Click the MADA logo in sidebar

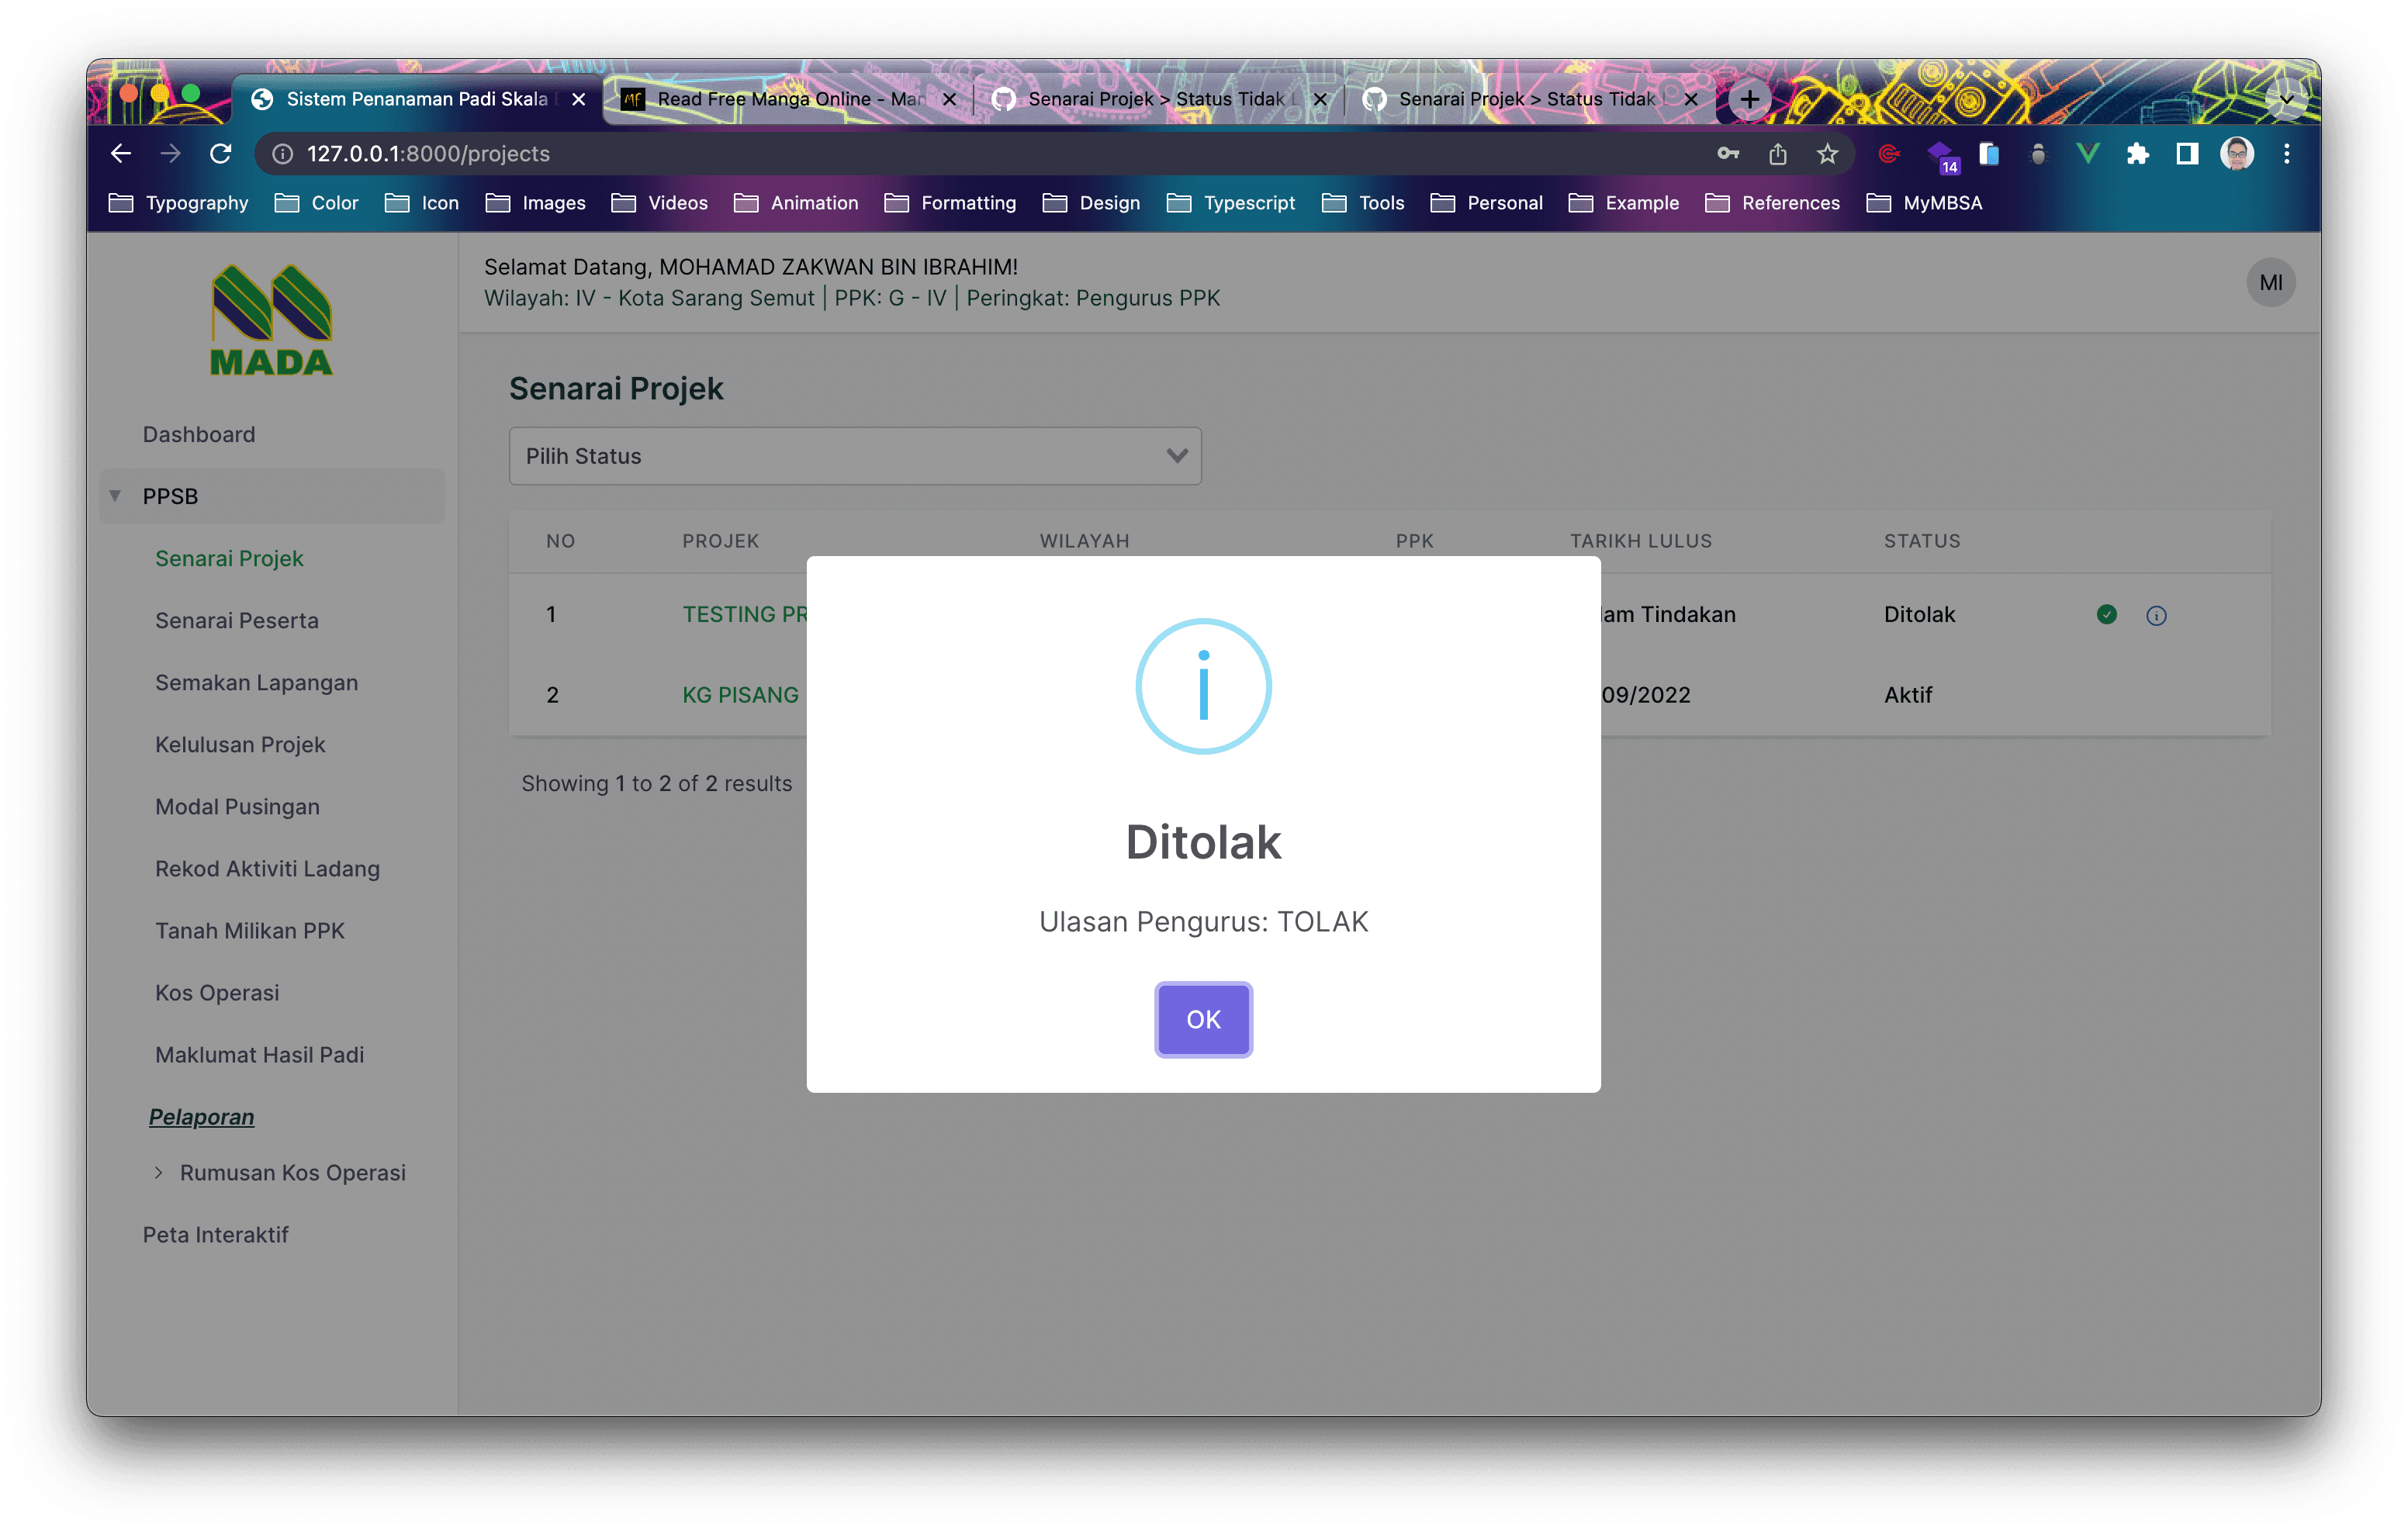click(271, 320)
